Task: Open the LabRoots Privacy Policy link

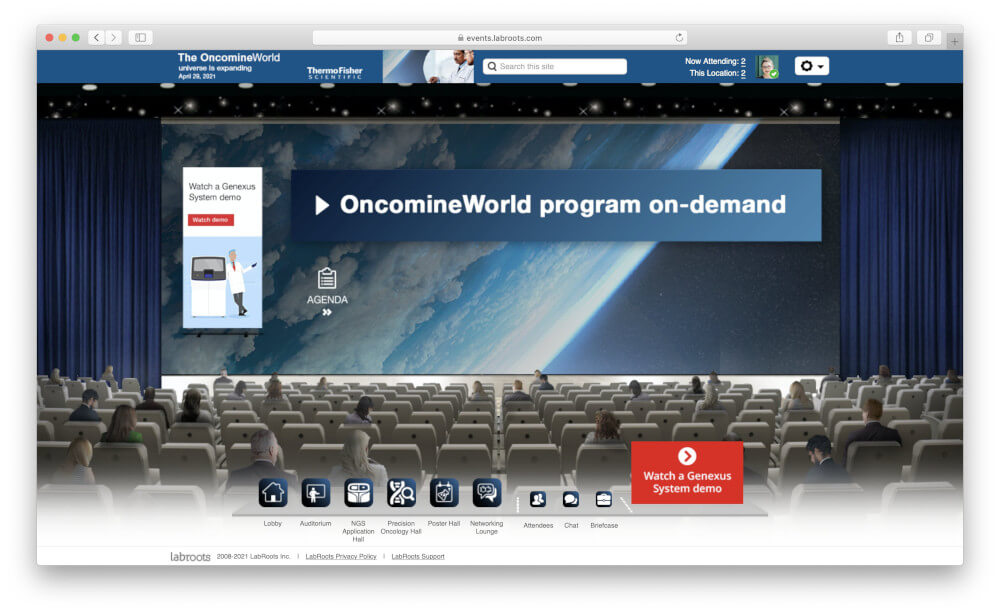Action: point(341,557)
